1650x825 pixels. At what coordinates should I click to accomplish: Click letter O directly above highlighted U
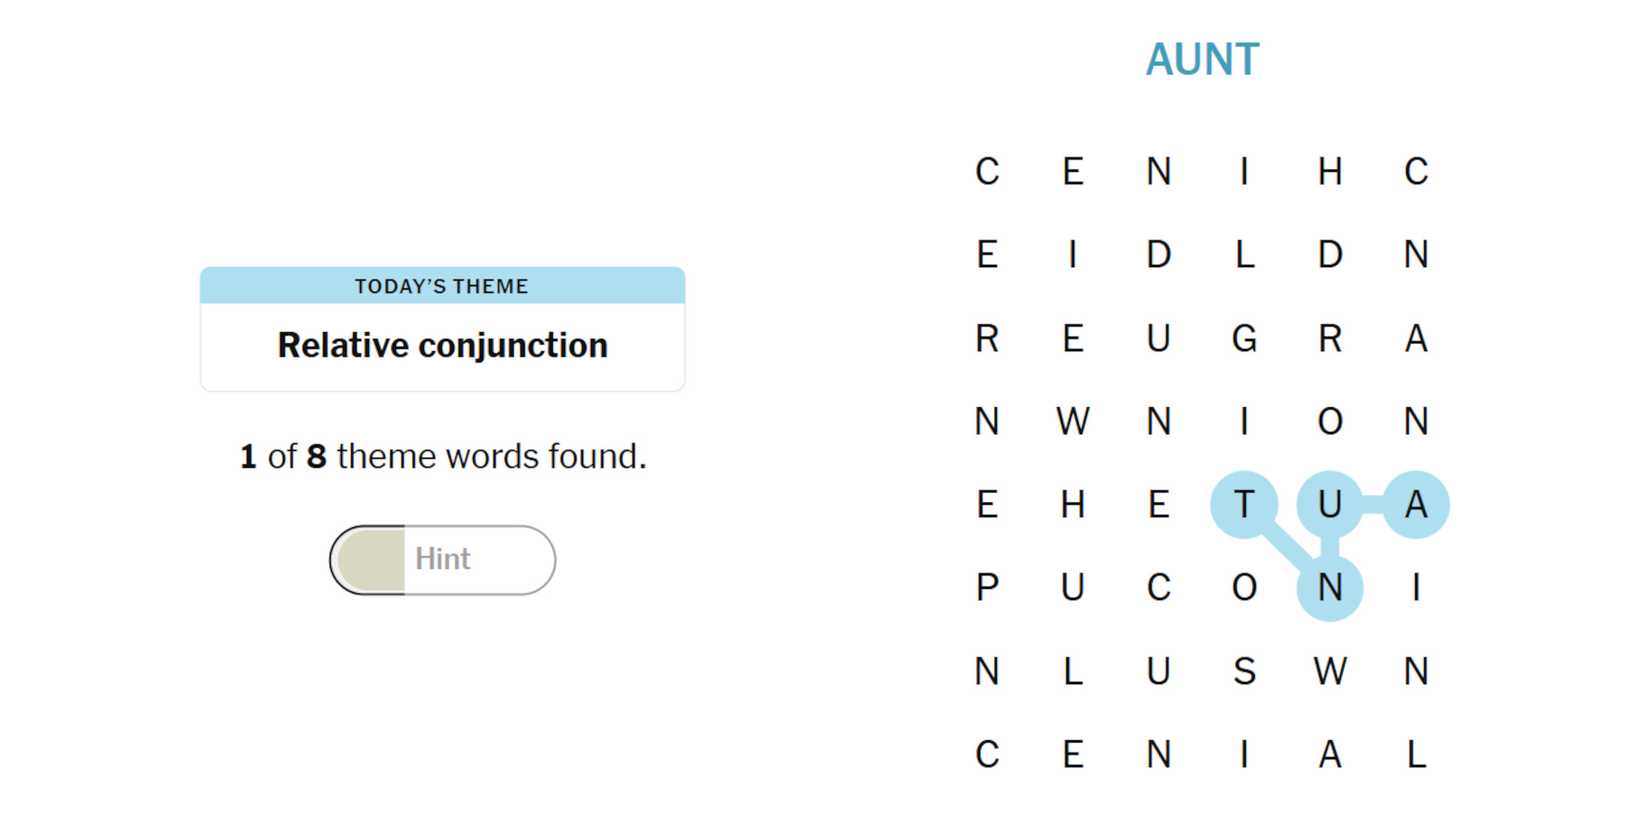tap(1329, 421)
